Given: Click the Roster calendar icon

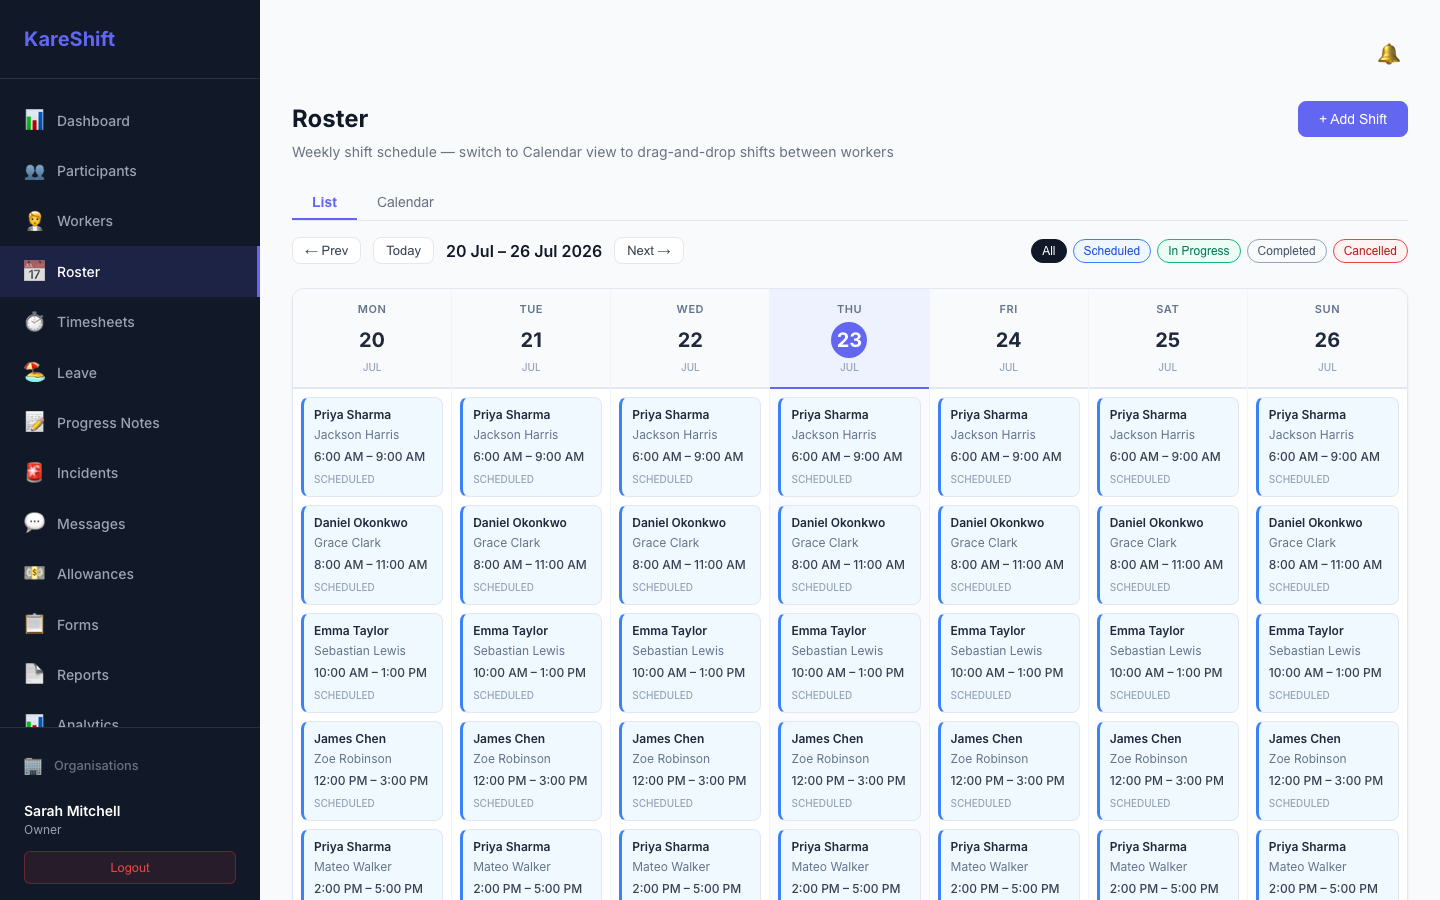Looking at the screenshot, I should click(x=34, y=271).
